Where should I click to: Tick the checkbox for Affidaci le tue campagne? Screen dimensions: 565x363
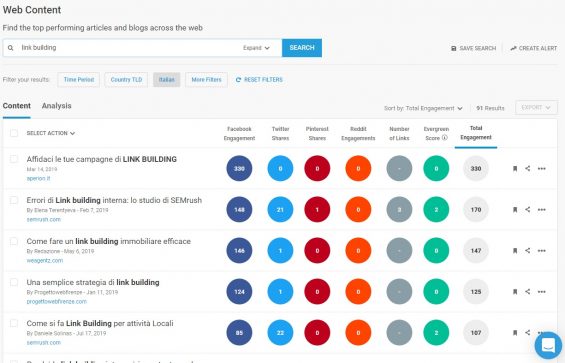(x=14, y=159)
